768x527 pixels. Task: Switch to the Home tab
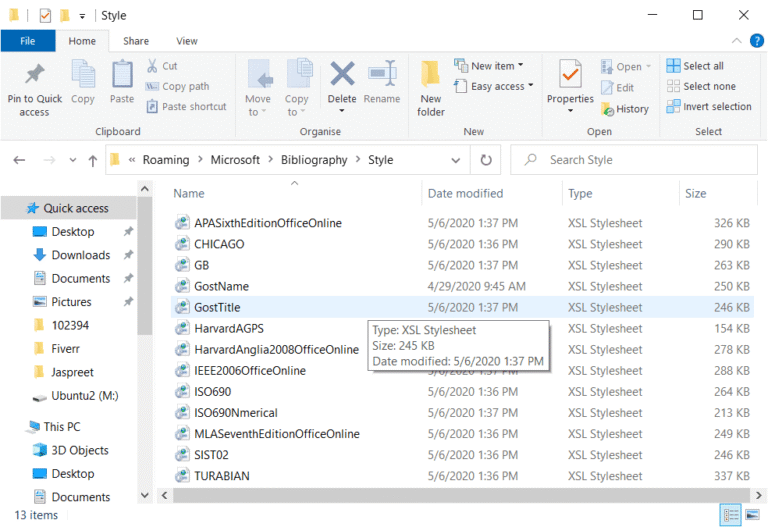click(x=82, y=41)
